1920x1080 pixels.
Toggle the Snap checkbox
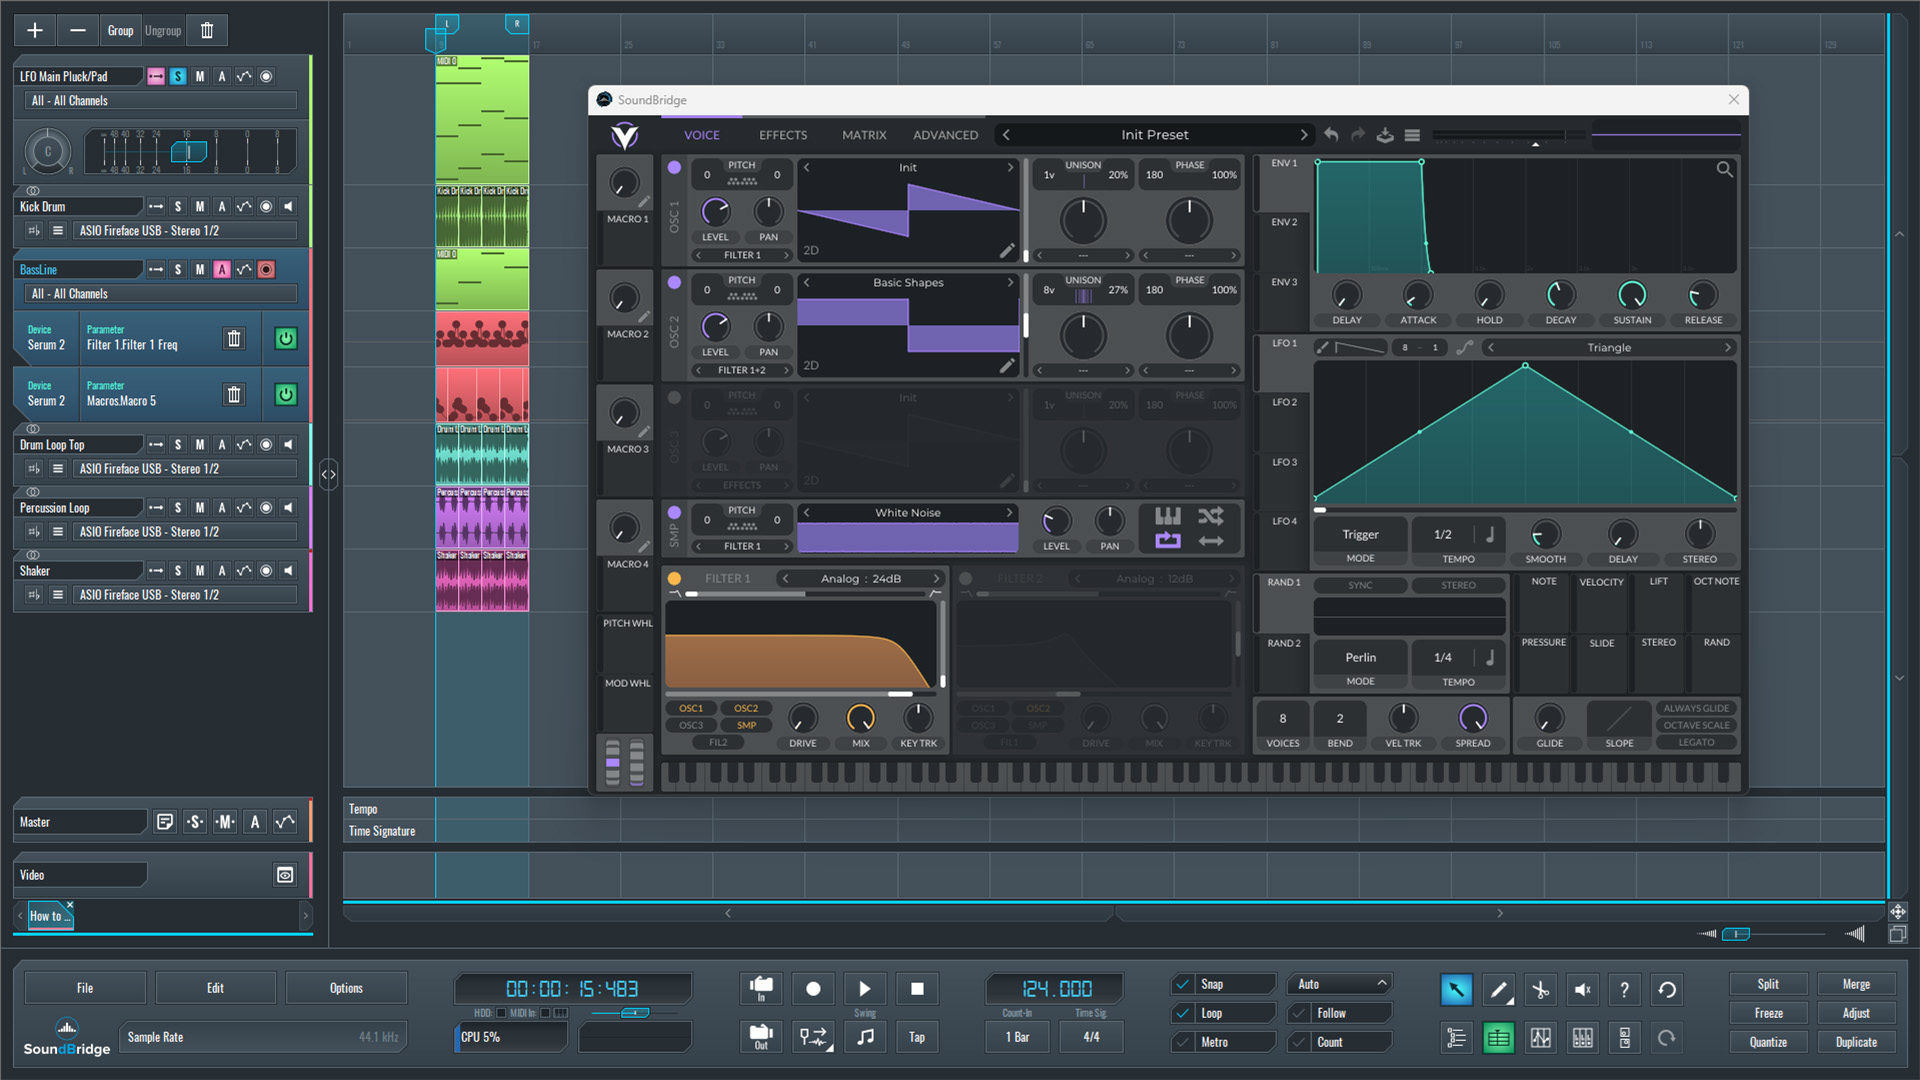point(1183,984)
